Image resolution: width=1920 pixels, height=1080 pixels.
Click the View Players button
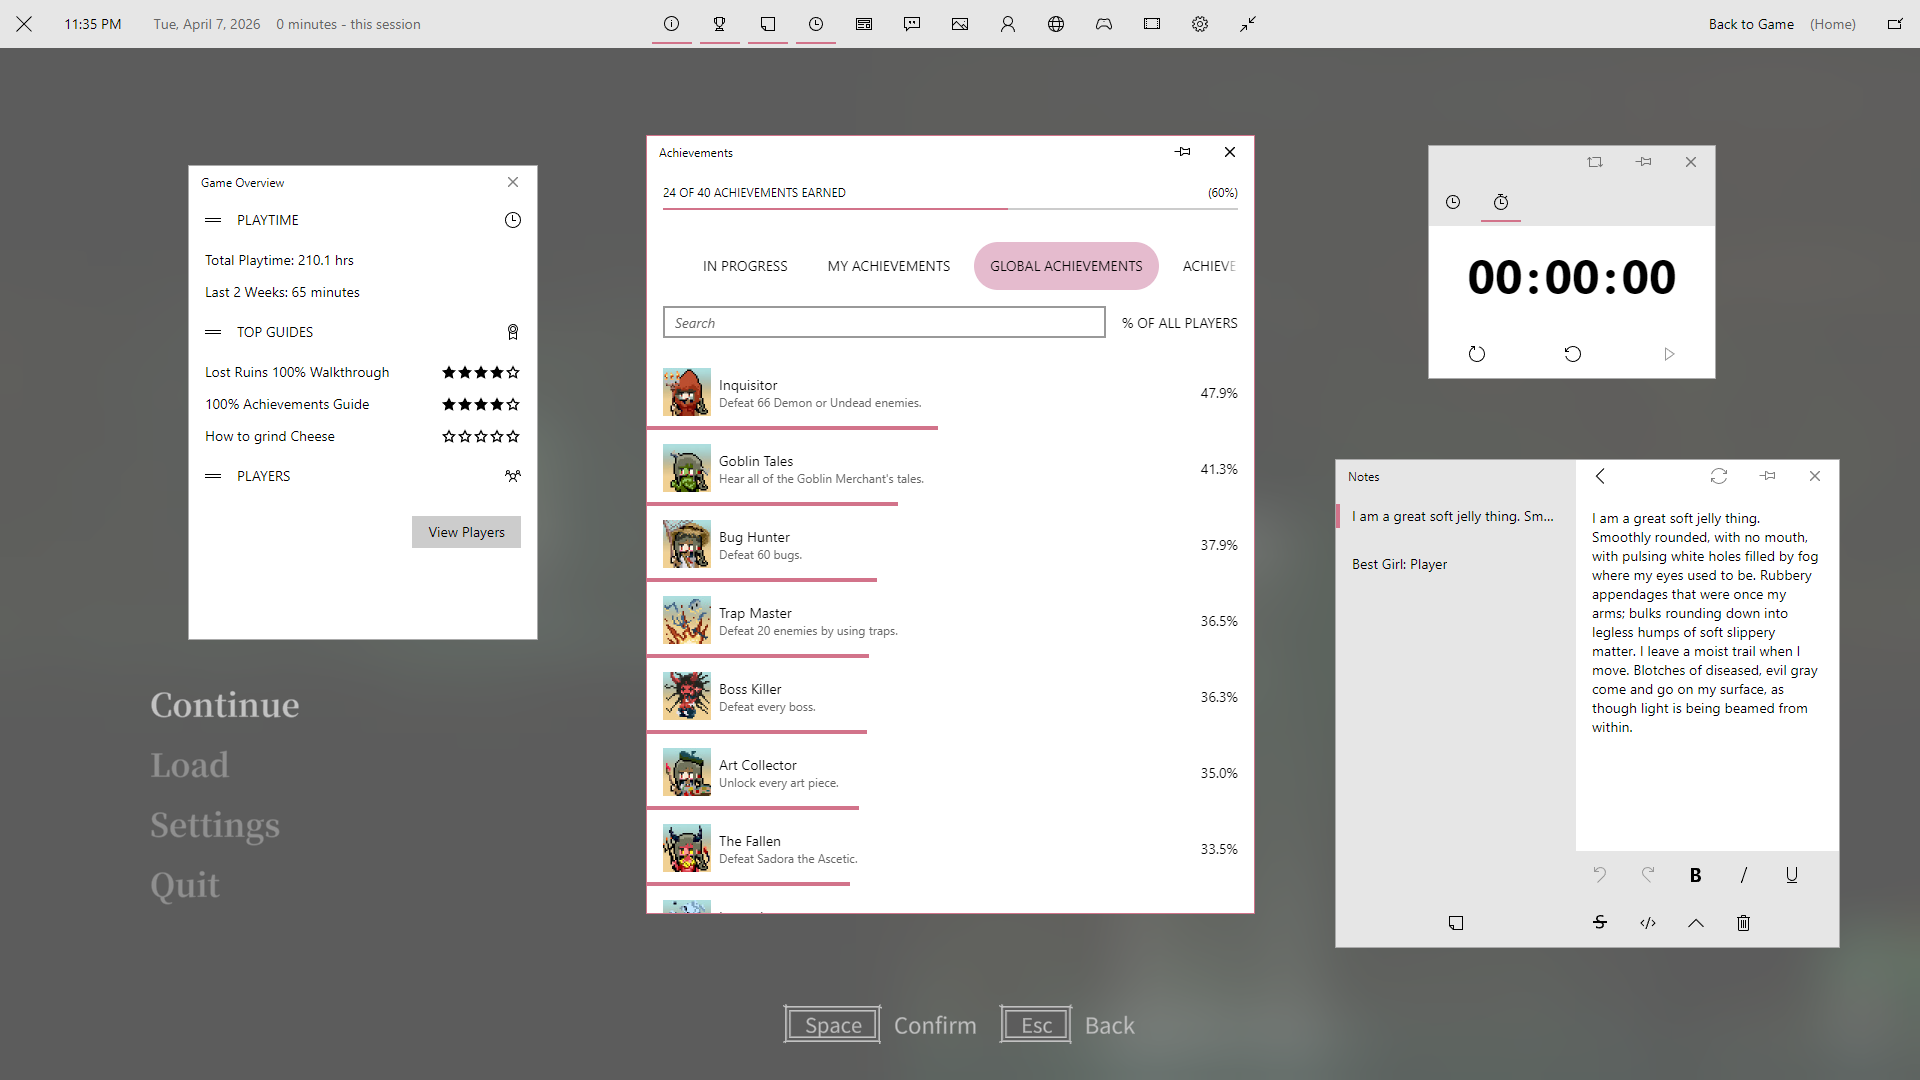[x=466, y=532]
